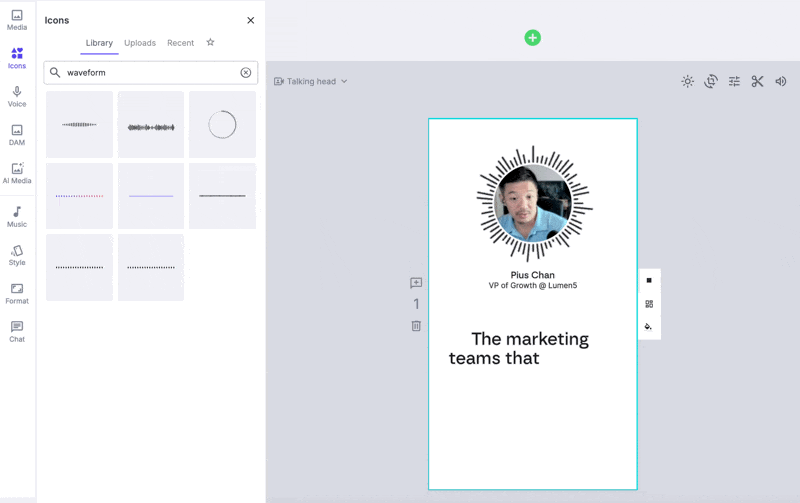Open the Music panel
The image size is (800, 503).
pyautogui.click(x=17, y=217)
